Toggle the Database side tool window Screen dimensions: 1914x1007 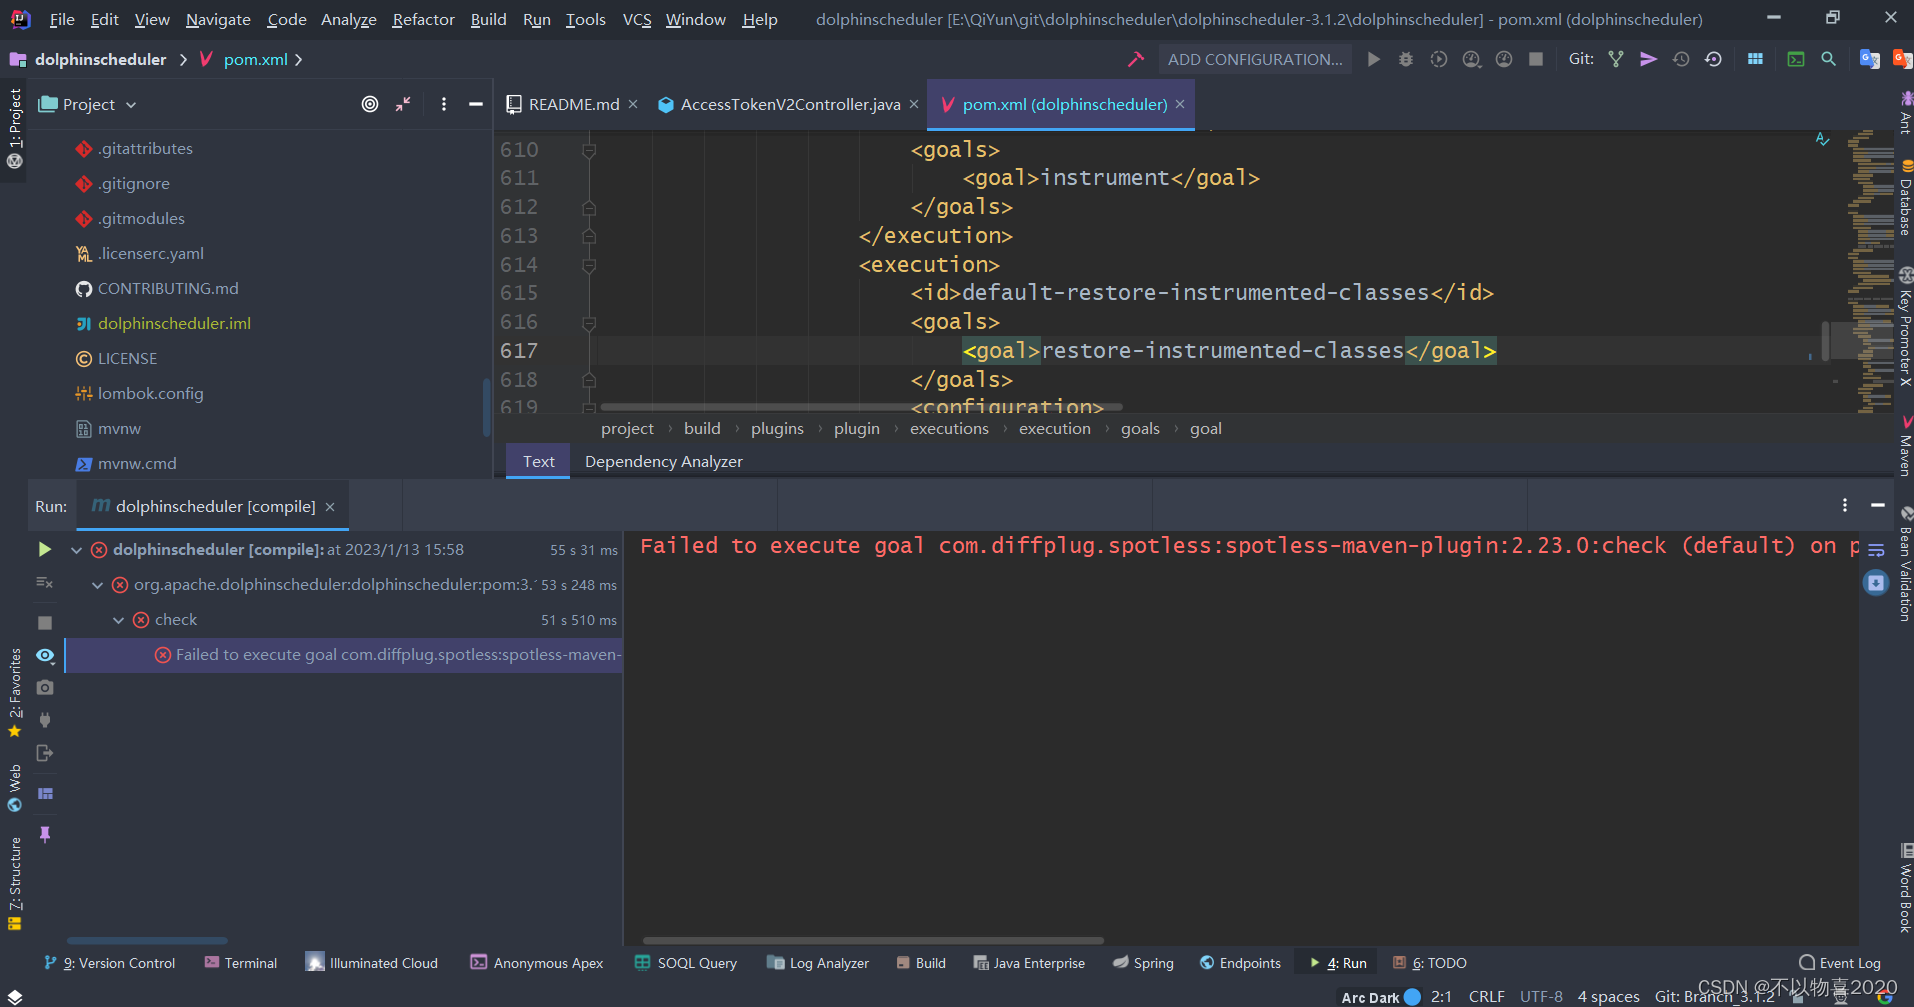[x=1905, y=198]
